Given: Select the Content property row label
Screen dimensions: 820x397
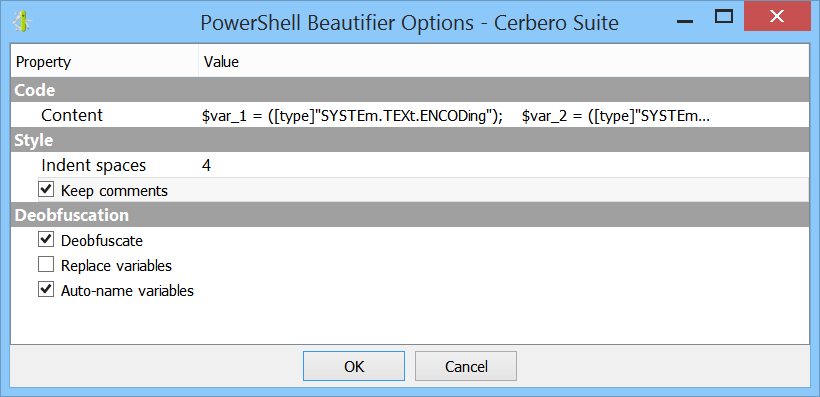Looking at the screenshot, I should (x=72, y=116).
